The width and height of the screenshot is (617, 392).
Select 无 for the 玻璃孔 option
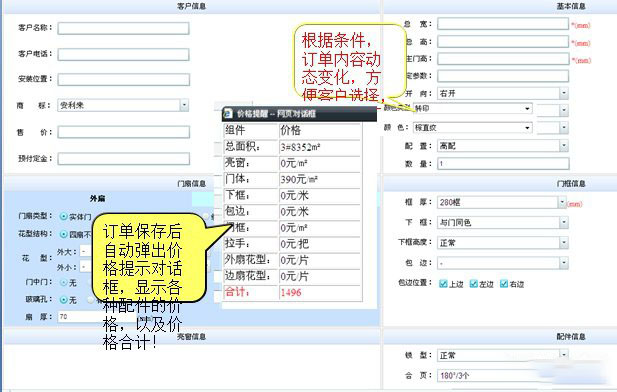click(63, 300)
